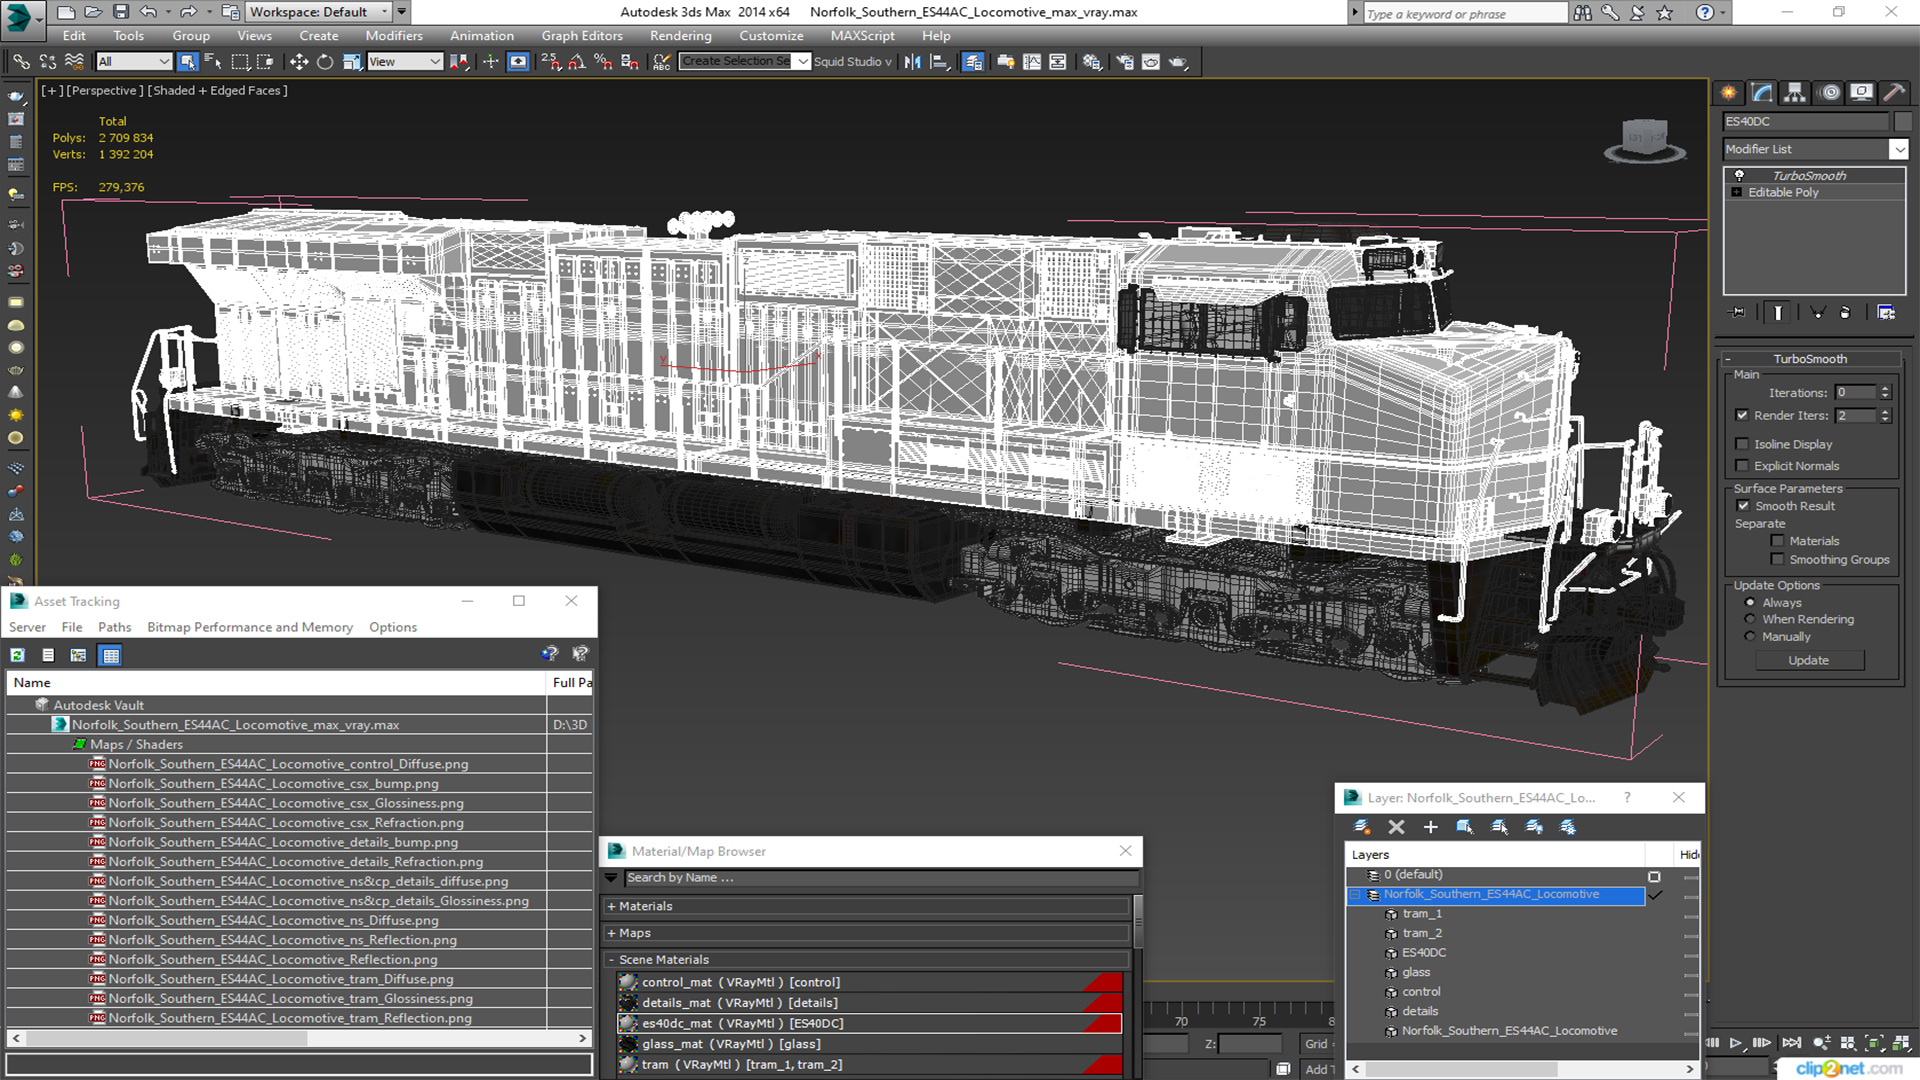Open the Render Setup icon
Screen dimensions: 1920x1080
pyautogui.click(x=1125, y=62)
